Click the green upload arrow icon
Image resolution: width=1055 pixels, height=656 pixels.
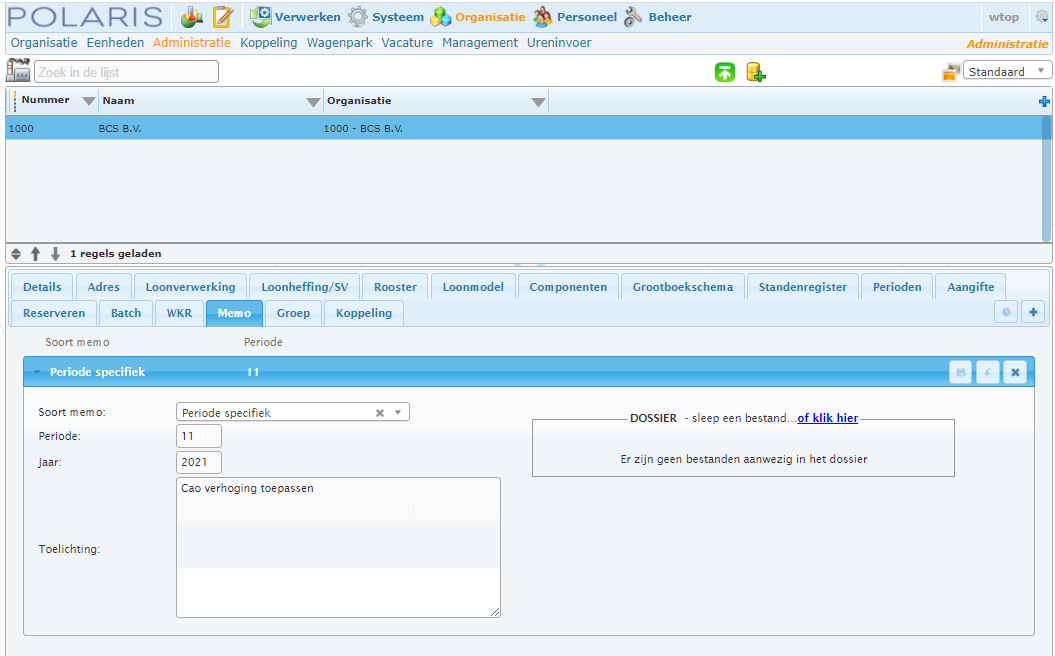725,72
